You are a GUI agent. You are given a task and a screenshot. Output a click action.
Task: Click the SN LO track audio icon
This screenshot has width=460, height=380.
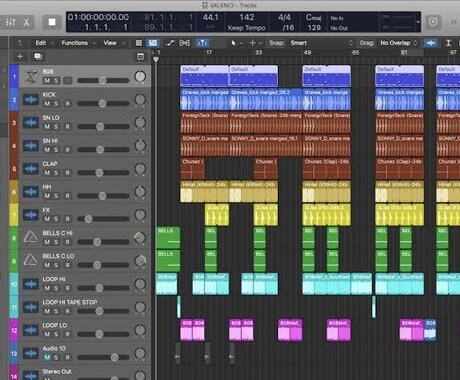31,123
